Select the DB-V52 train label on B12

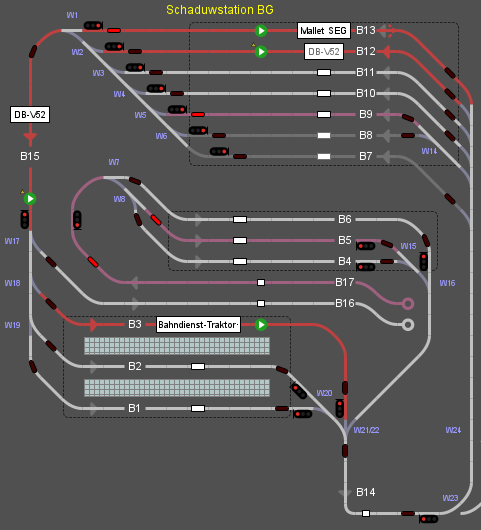pyautogui.click(x=324, y=52)
